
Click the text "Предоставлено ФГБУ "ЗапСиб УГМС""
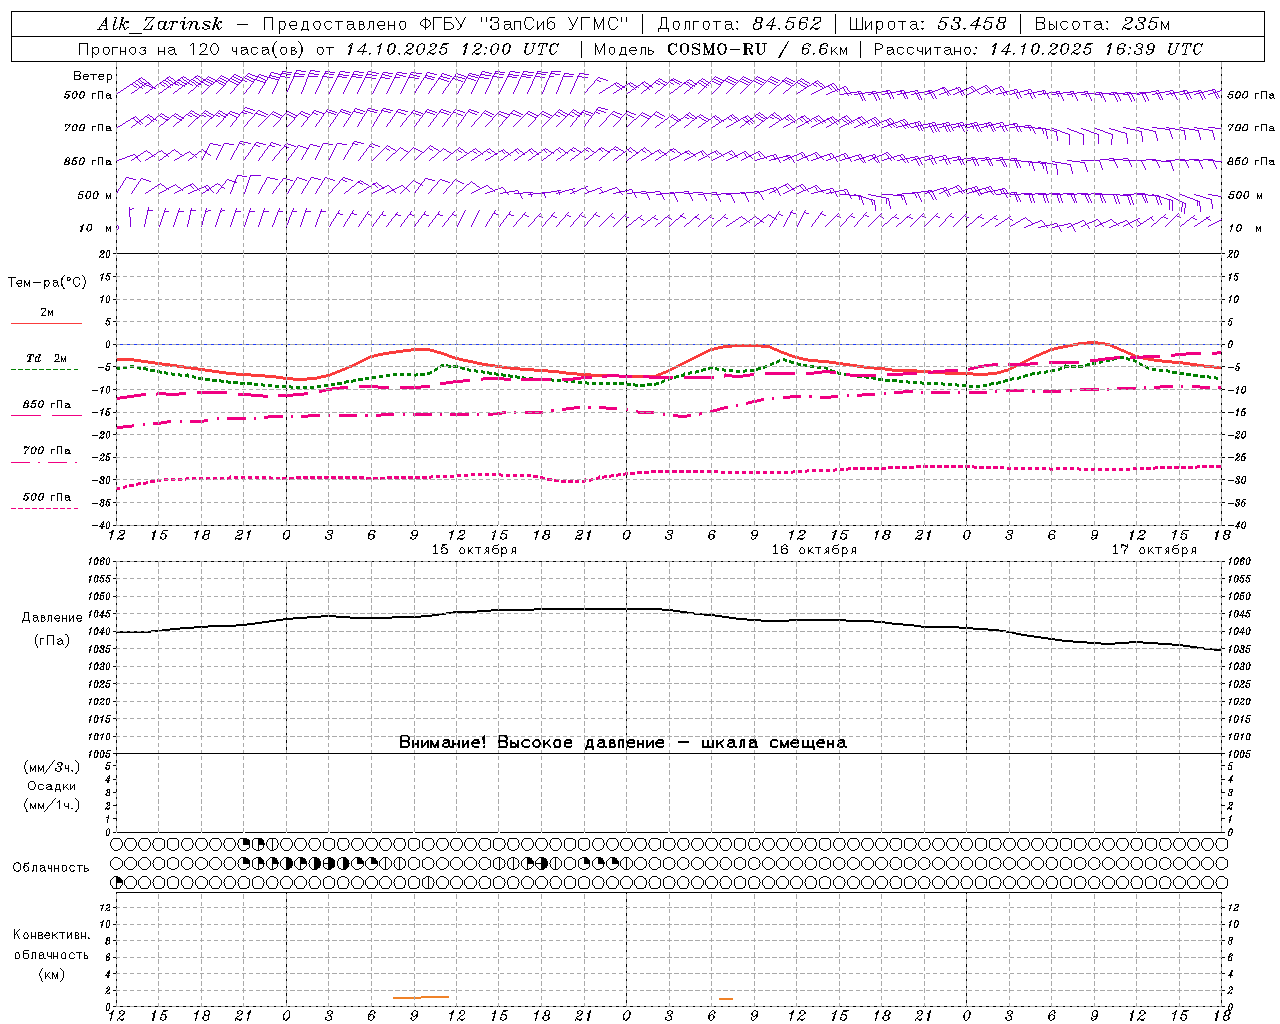(445, 24)
